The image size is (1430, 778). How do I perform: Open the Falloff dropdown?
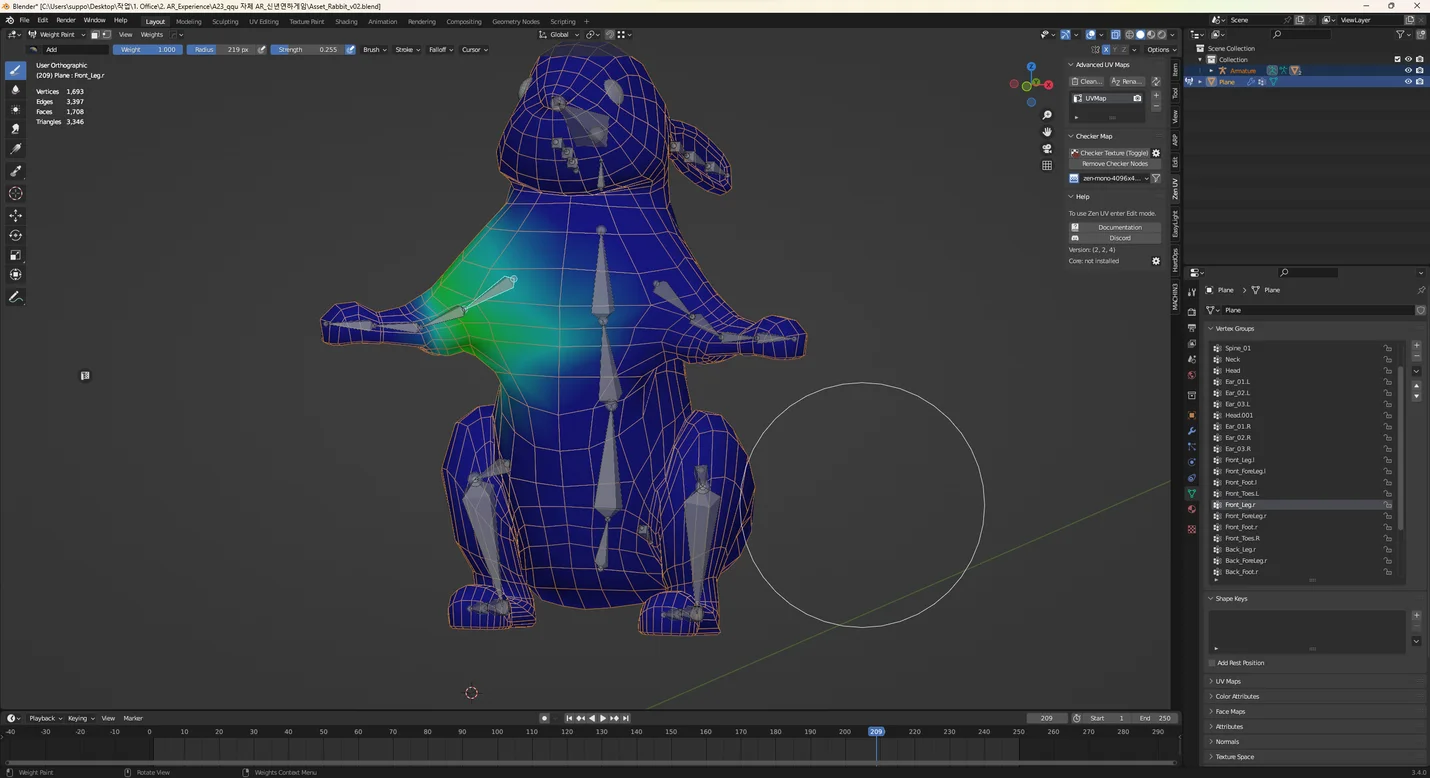(441, 49)
